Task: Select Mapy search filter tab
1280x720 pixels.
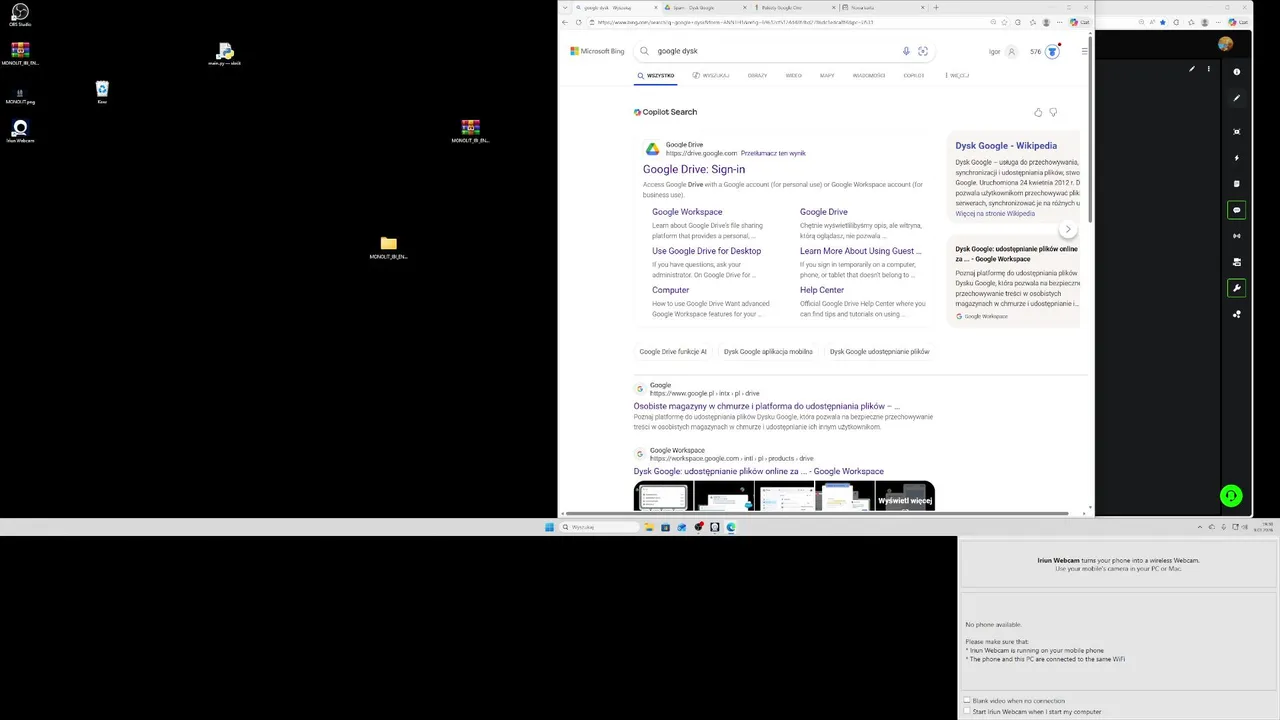Action: [x=827, y=75]
